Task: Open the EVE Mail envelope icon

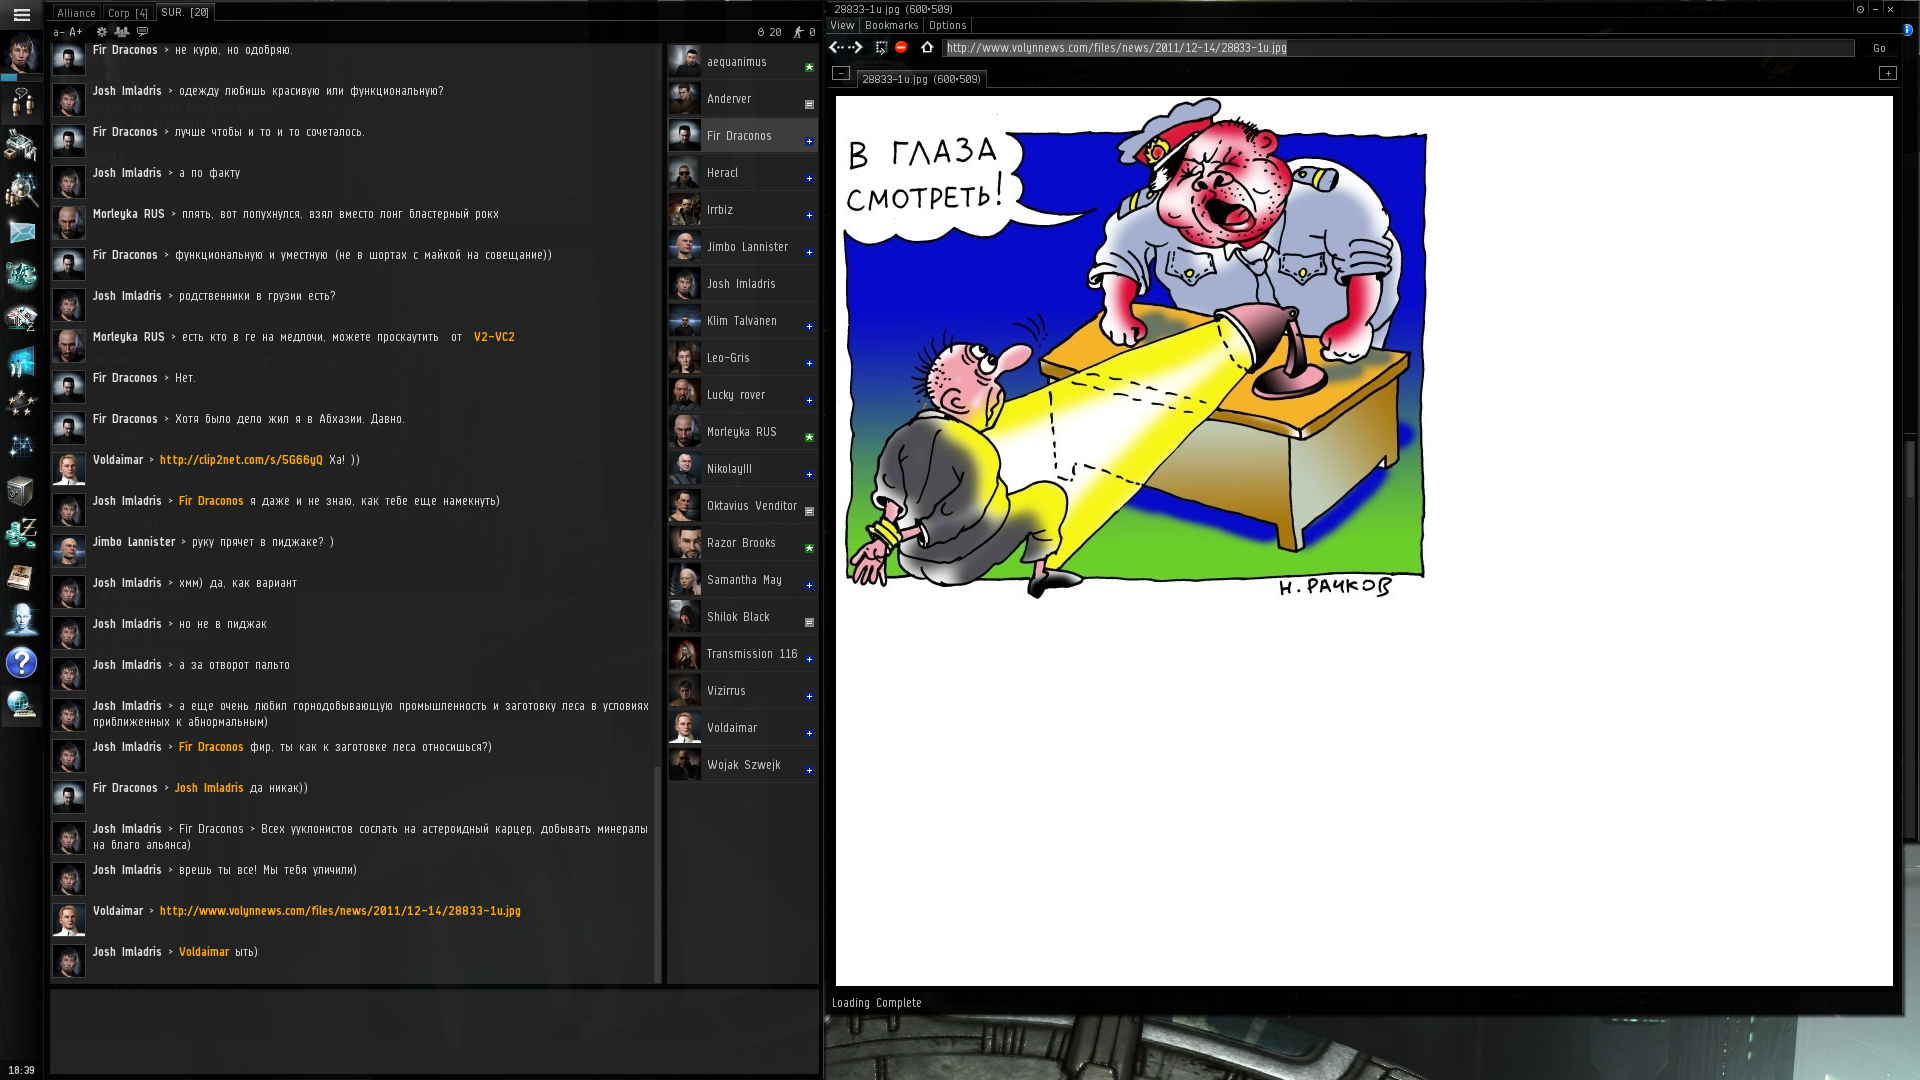Action: pos(21,232)
